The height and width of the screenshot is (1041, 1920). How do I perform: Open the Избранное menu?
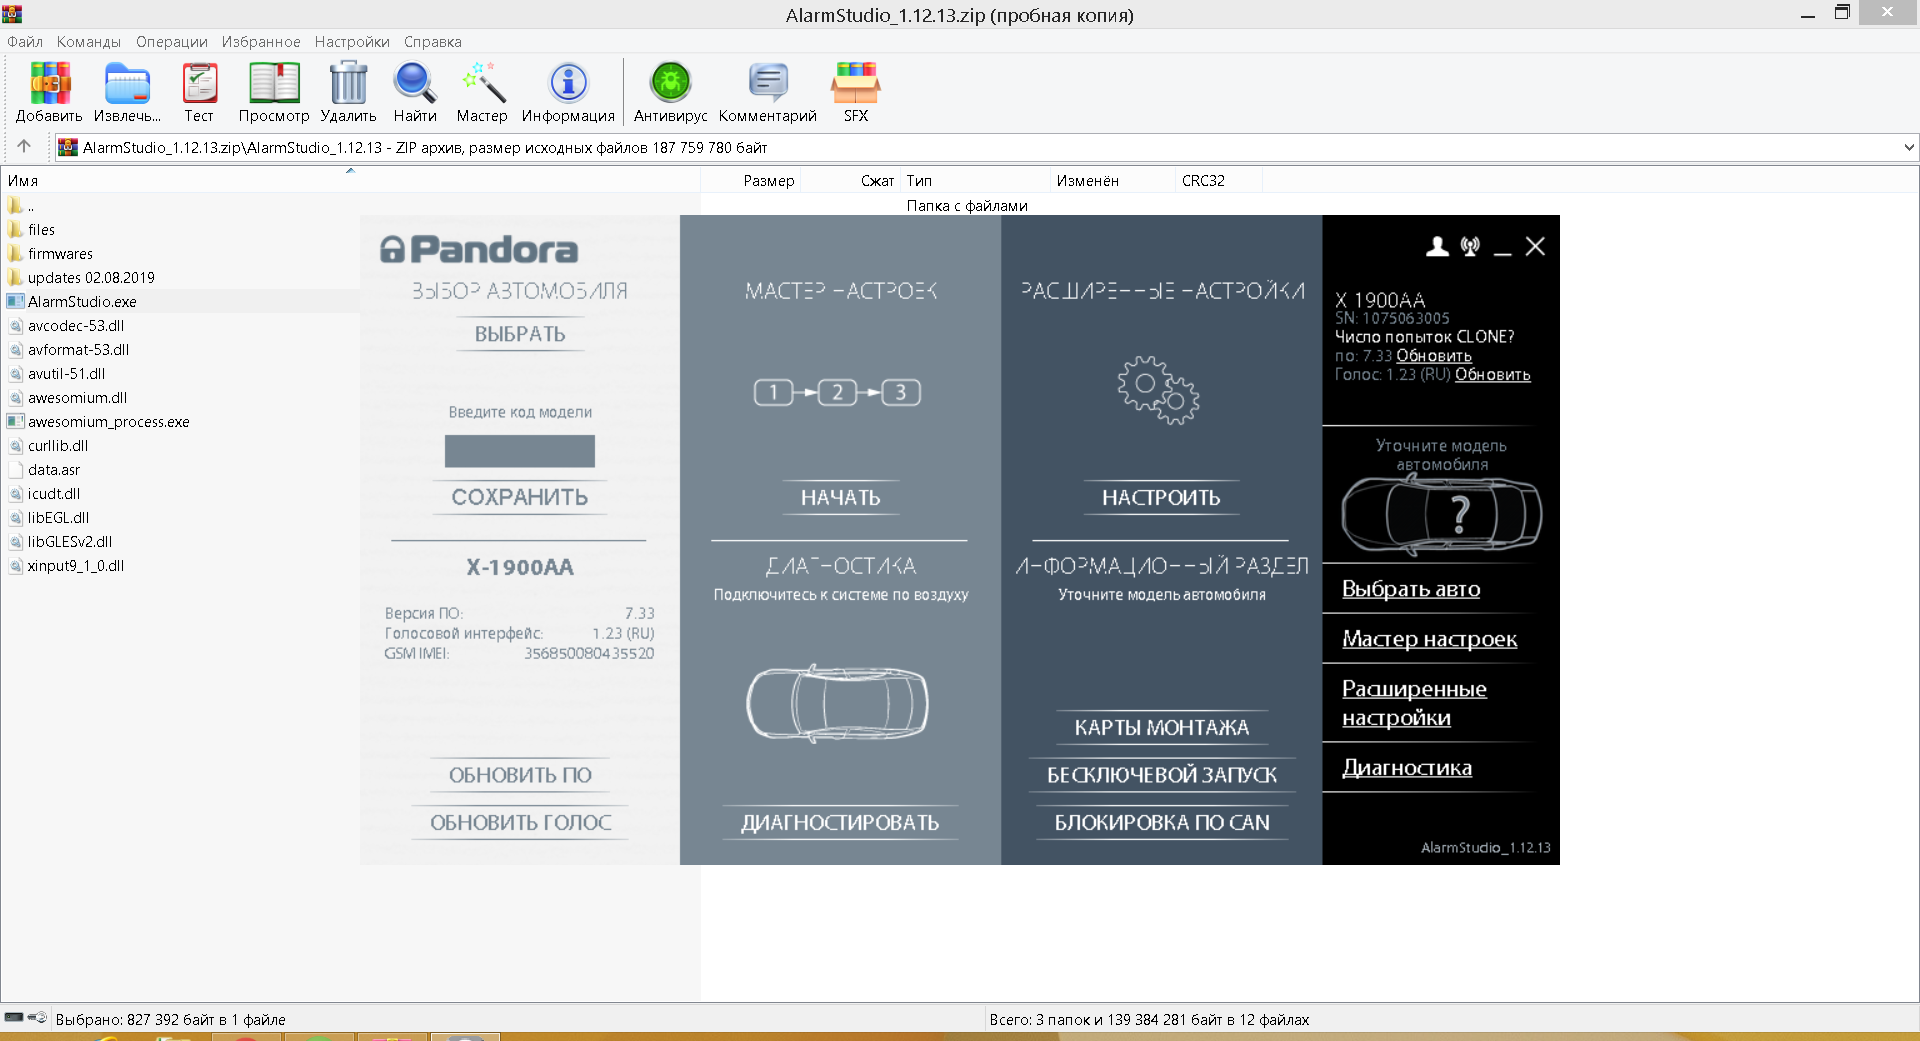tap(260, 42)
